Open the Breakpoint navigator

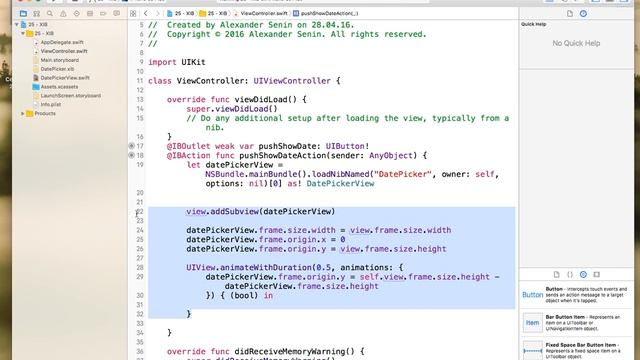(x=103, y=13)
